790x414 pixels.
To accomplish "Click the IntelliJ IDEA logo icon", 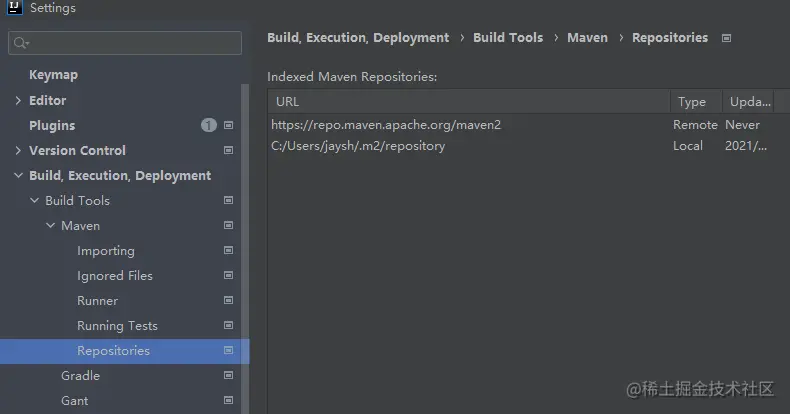I will 14,8.
